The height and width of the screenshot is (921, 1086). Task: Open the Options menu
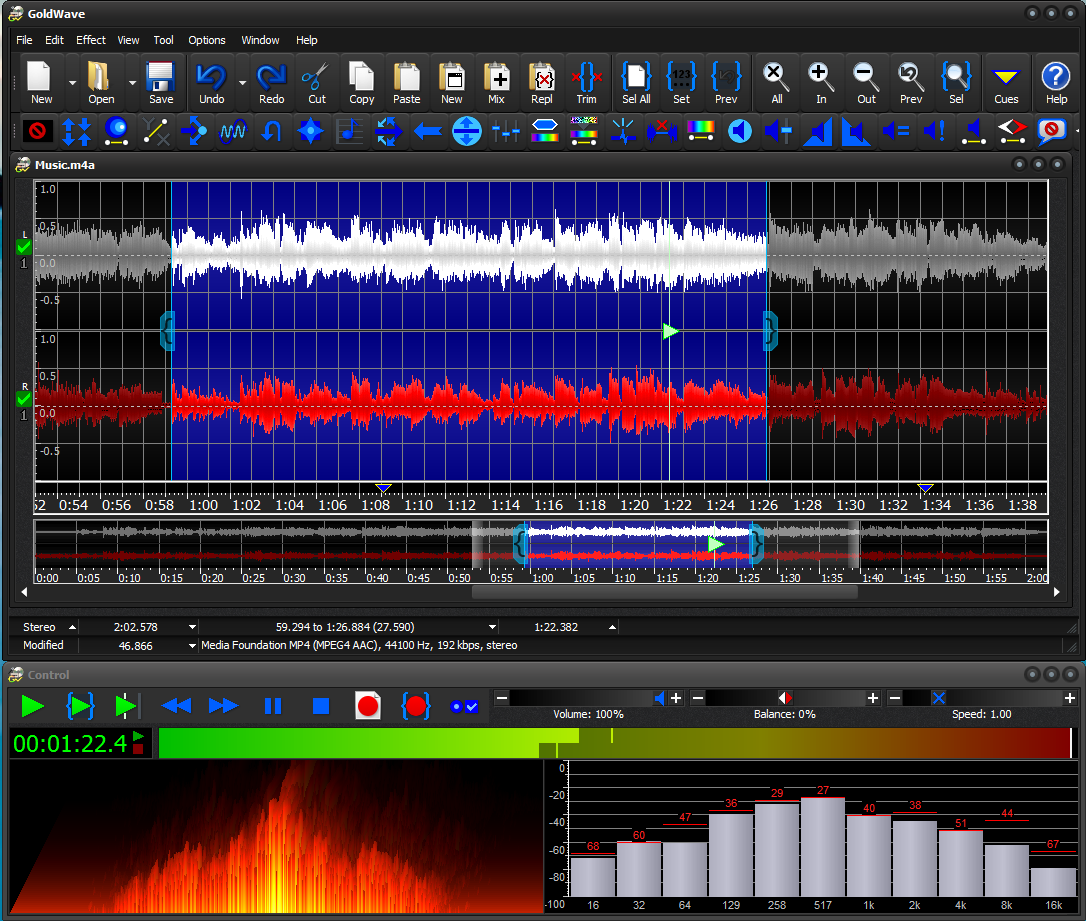coord(206,40)
